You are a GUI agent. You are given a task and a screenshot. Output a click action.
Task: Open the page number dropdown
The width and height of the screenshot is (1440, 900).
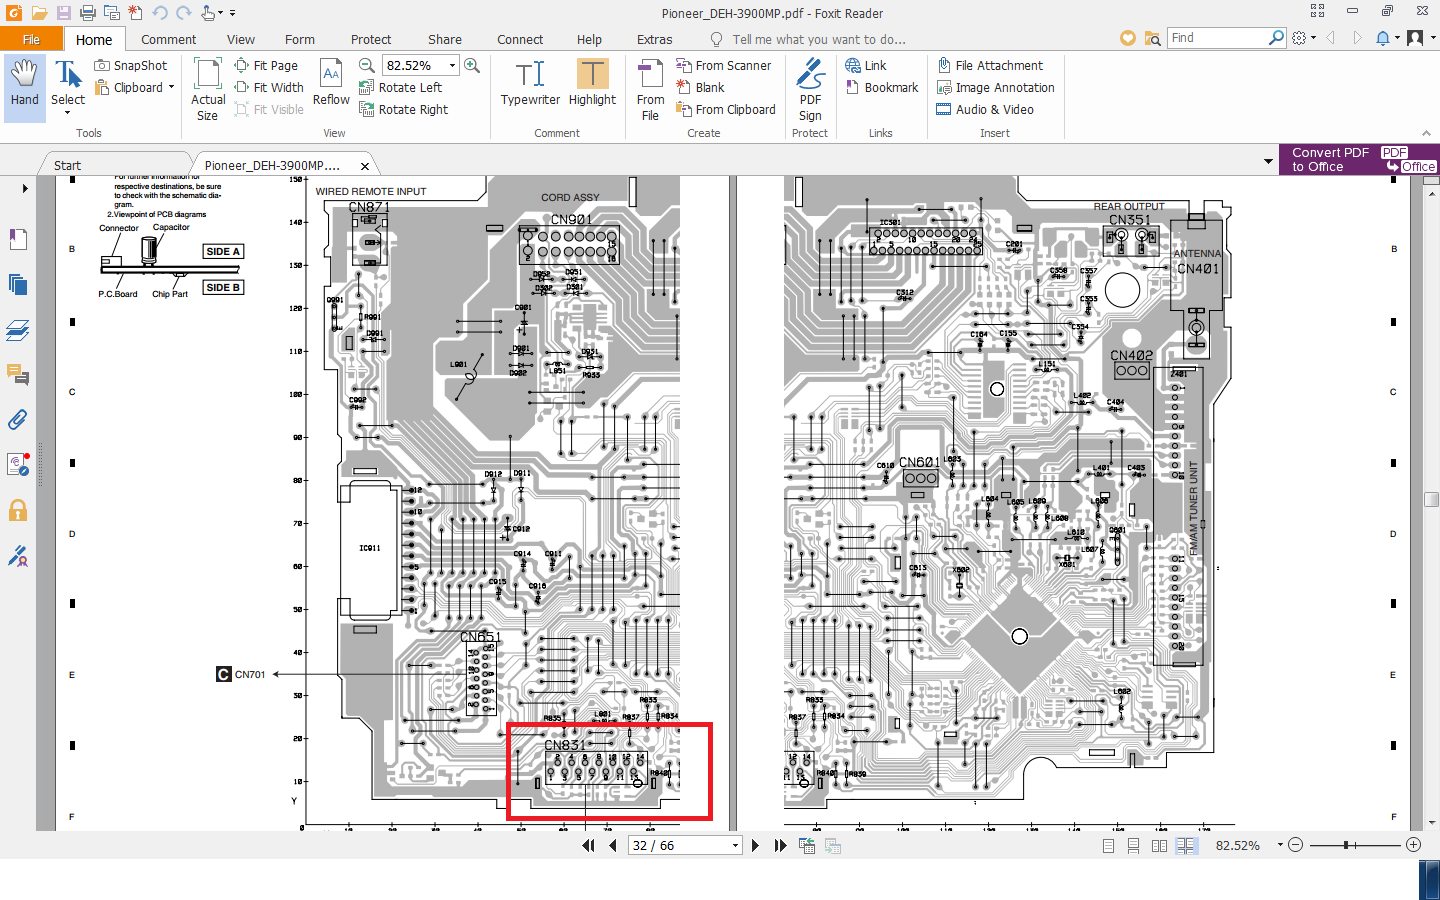tap(735, 846)
